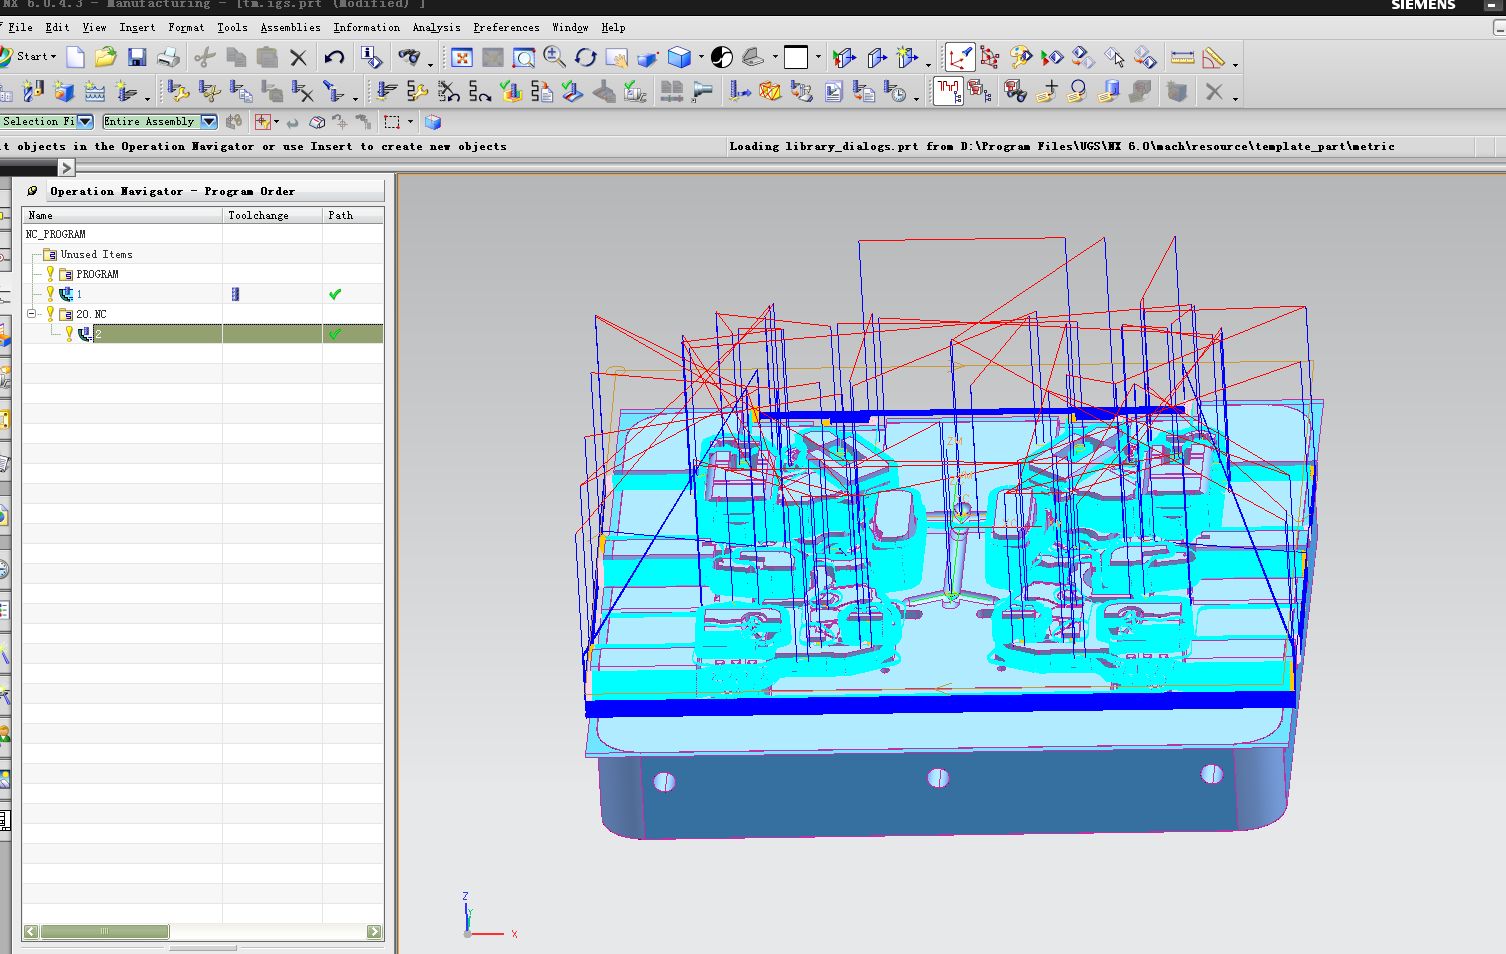Click the blue cube icon in selection bar
This screenshot has height=954, width=1506.
[x=433, y=122]
